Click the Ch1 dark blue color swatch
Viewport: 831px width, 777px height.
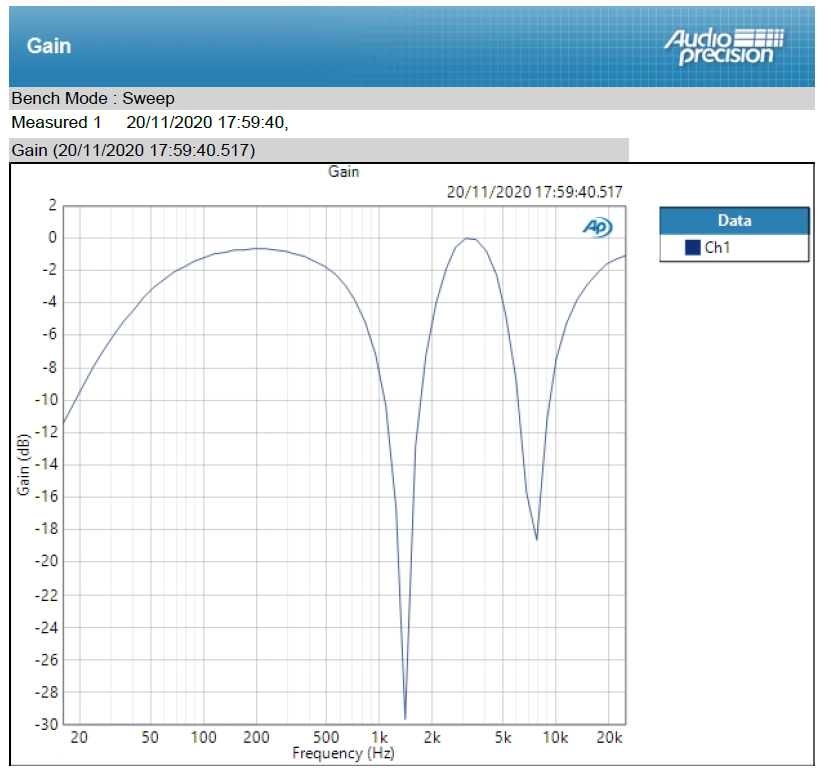point(692,248)
